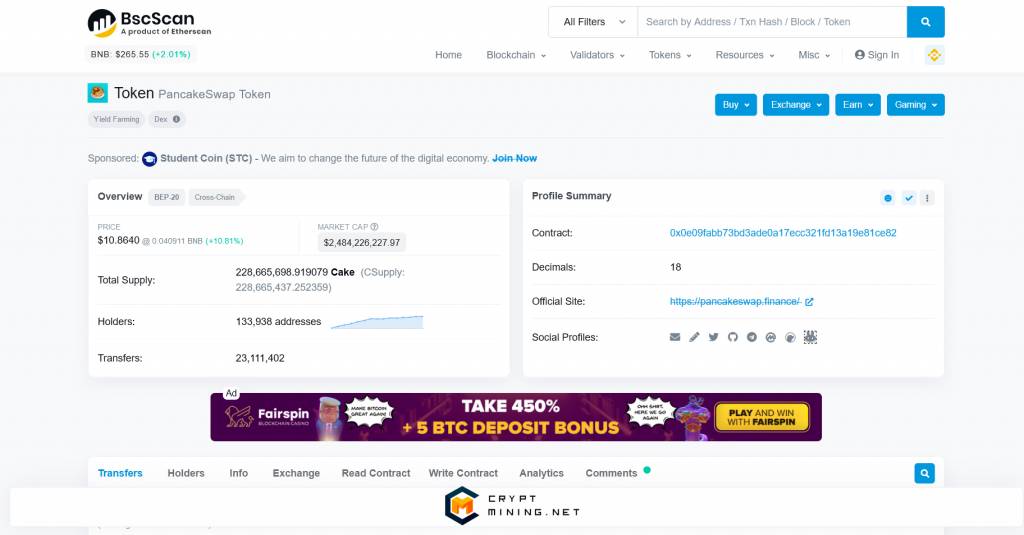The height and width of the screenshot is (535, 1024).
Task: Open the contract address link
Action: coord(783,233)
